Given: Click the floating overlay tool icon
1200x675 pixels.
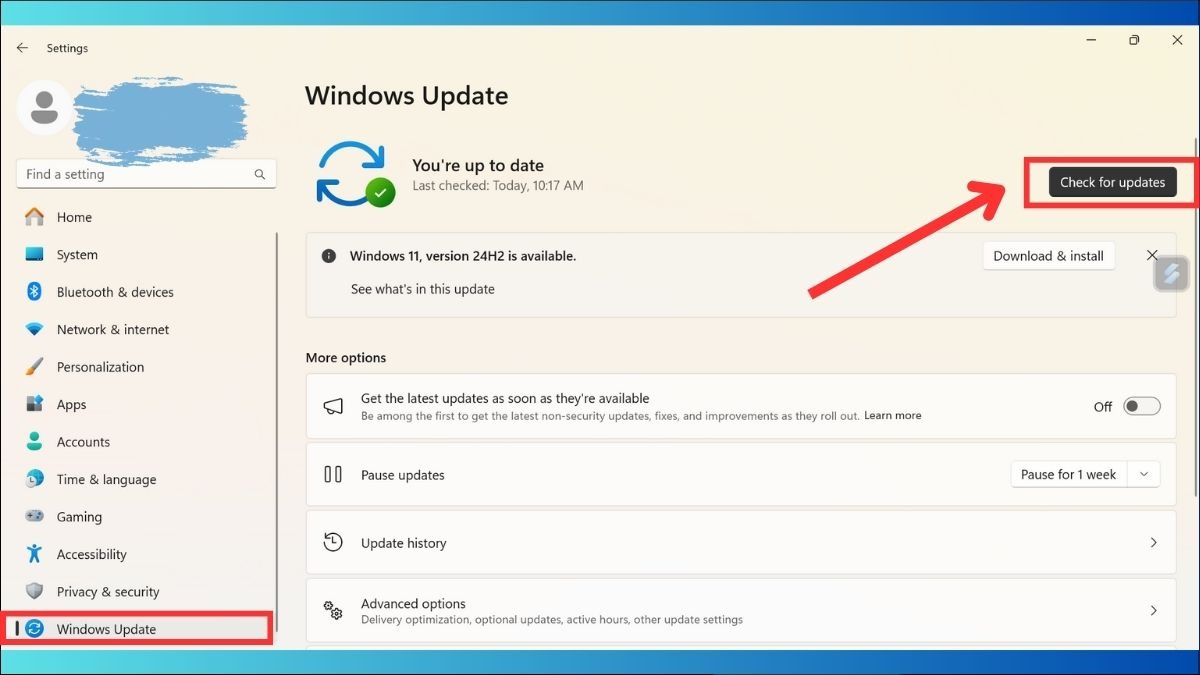Looking at the screenshot, I should click(x=1171, y=273).
